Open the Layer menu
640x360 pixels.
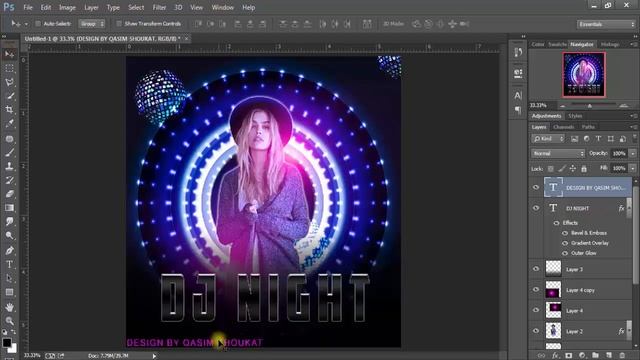click(x=91, y=7)
